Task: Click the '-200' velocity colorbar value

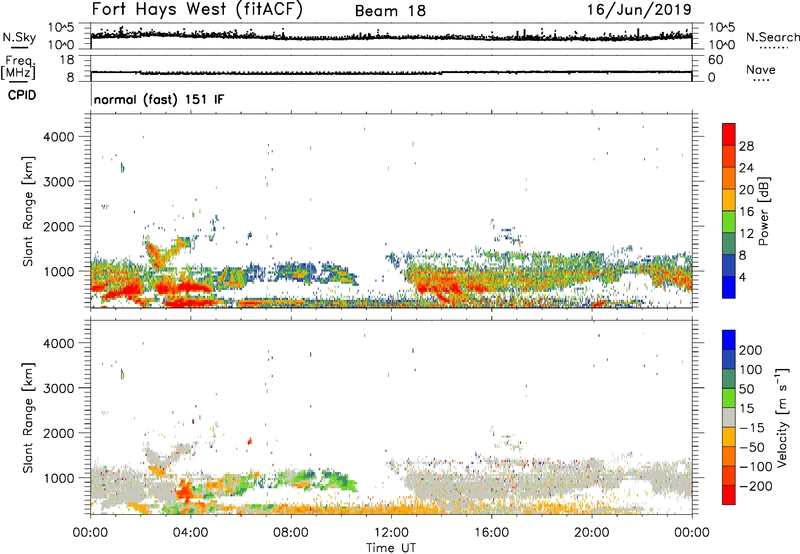Action: (x=756, y=486)
